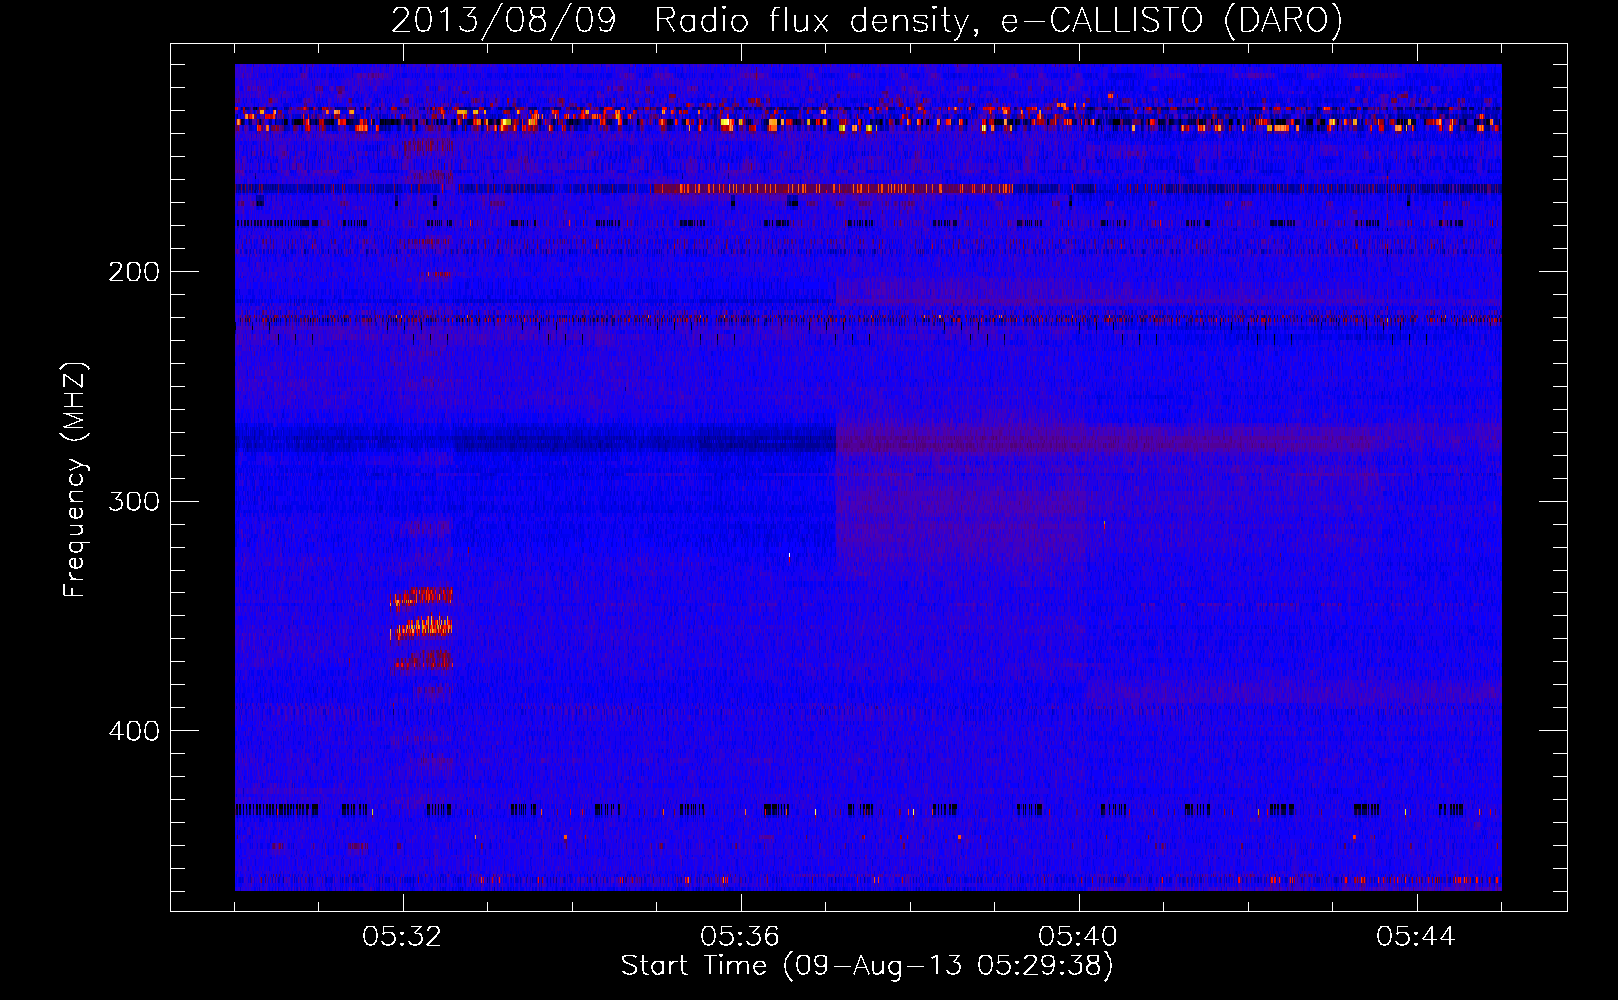
Task: Select the "Frequency (MHZ)" y-axis label
Action: pyautogui.click(x=75, y=480)
